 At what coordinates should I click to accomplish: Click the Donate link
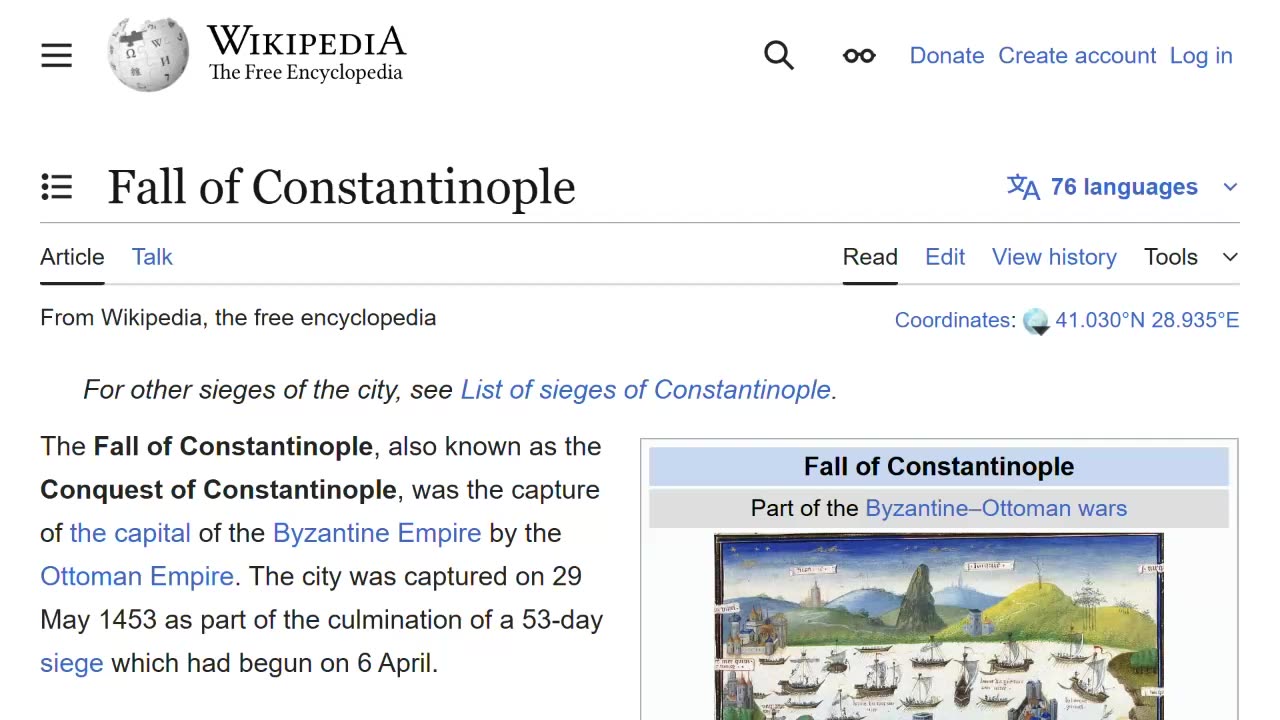point(947,56)
